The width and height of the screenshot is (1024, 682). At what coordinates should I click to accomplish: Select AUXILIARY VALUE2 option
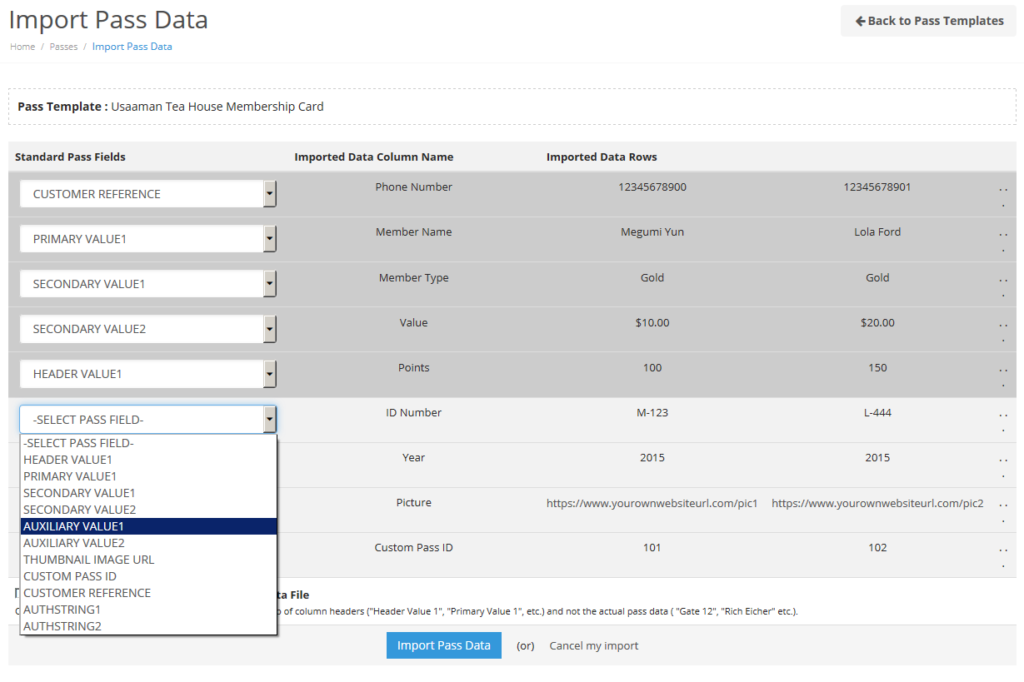point(149,543)
